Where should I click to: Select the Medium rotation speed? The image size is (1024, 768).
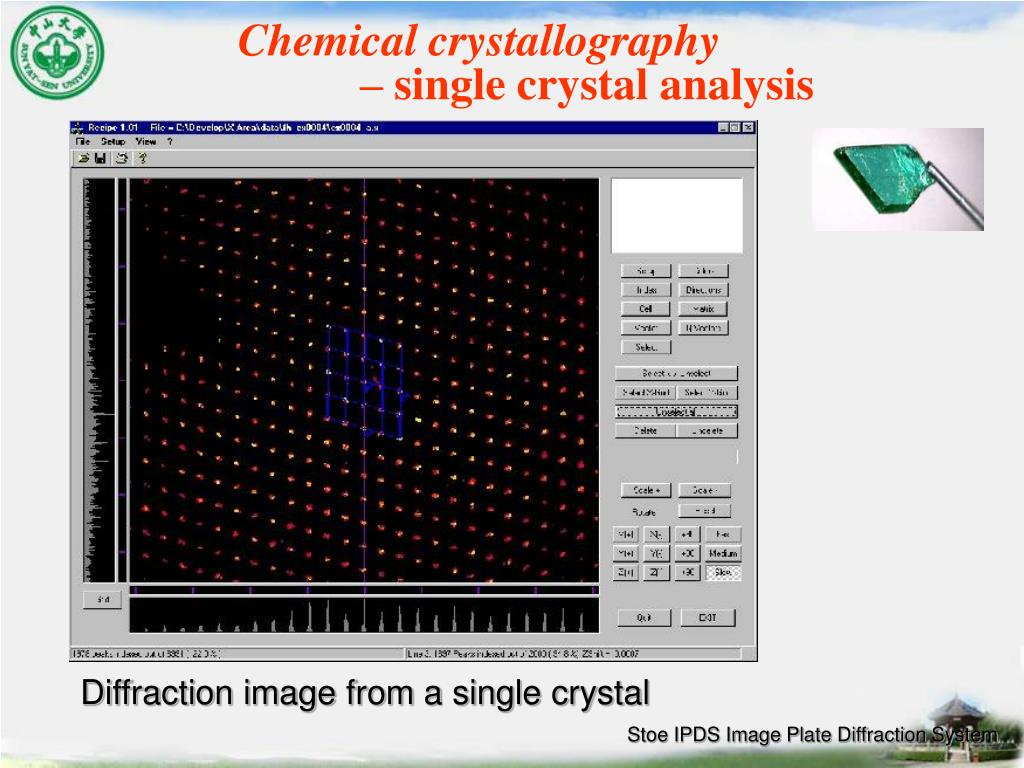pos(723,553)
